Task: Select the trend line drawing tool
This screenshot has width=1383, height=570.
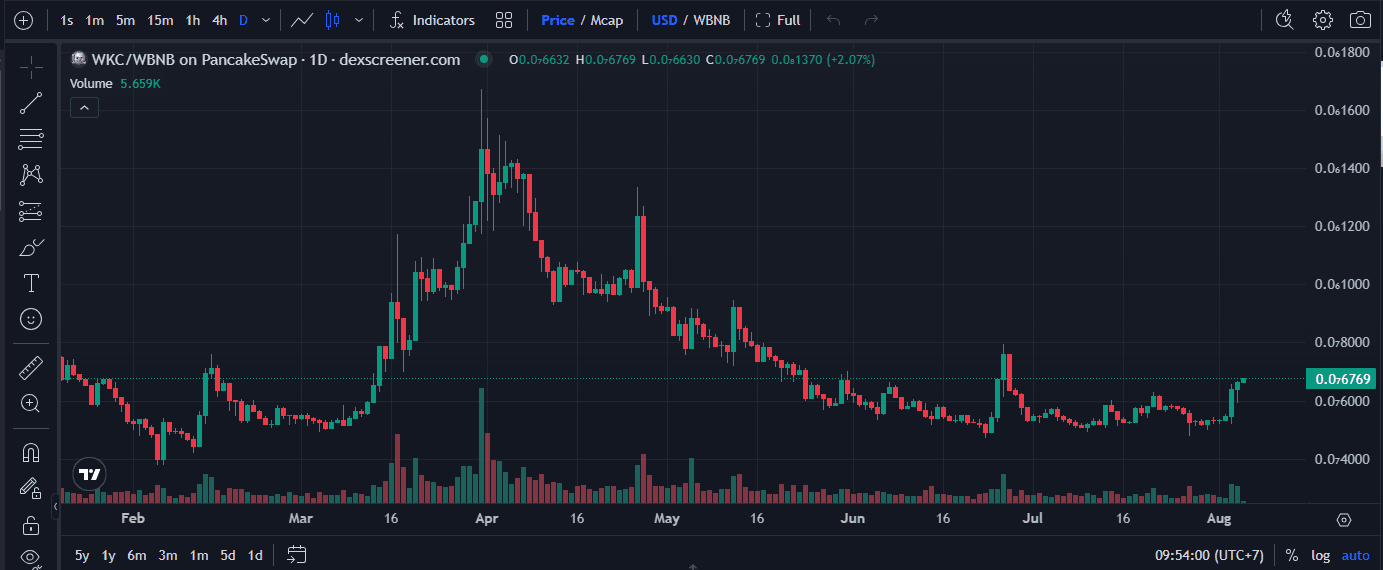Action: (31, 102)
